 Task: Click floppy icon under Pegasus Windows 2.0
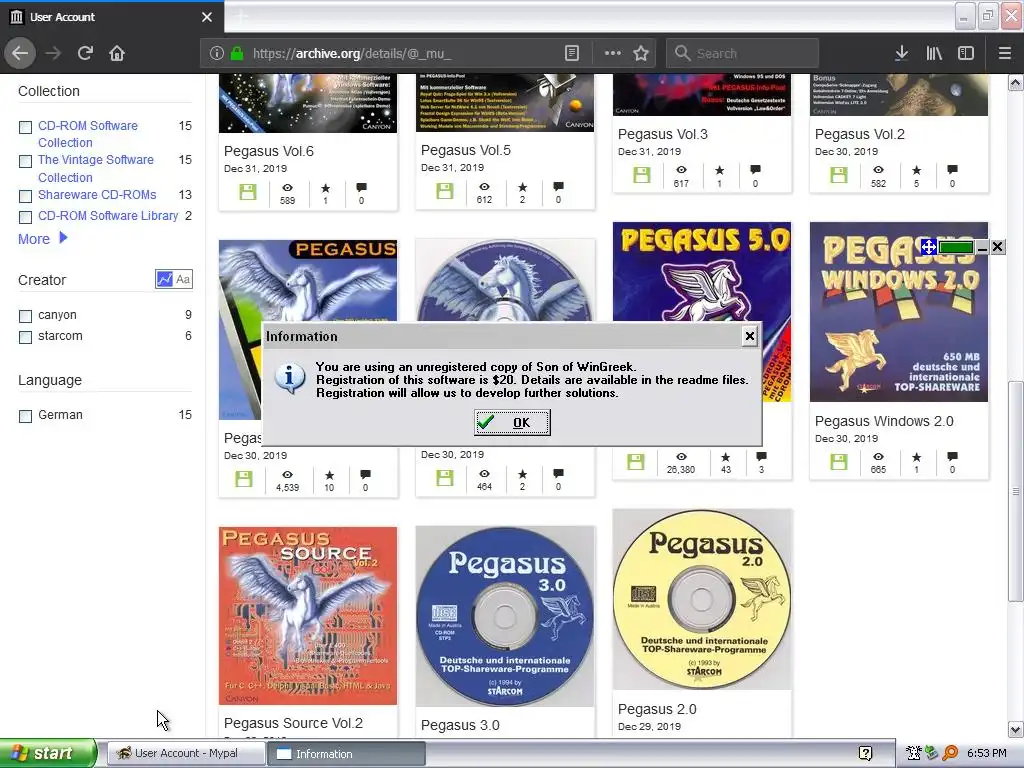(x=839, y=462)
